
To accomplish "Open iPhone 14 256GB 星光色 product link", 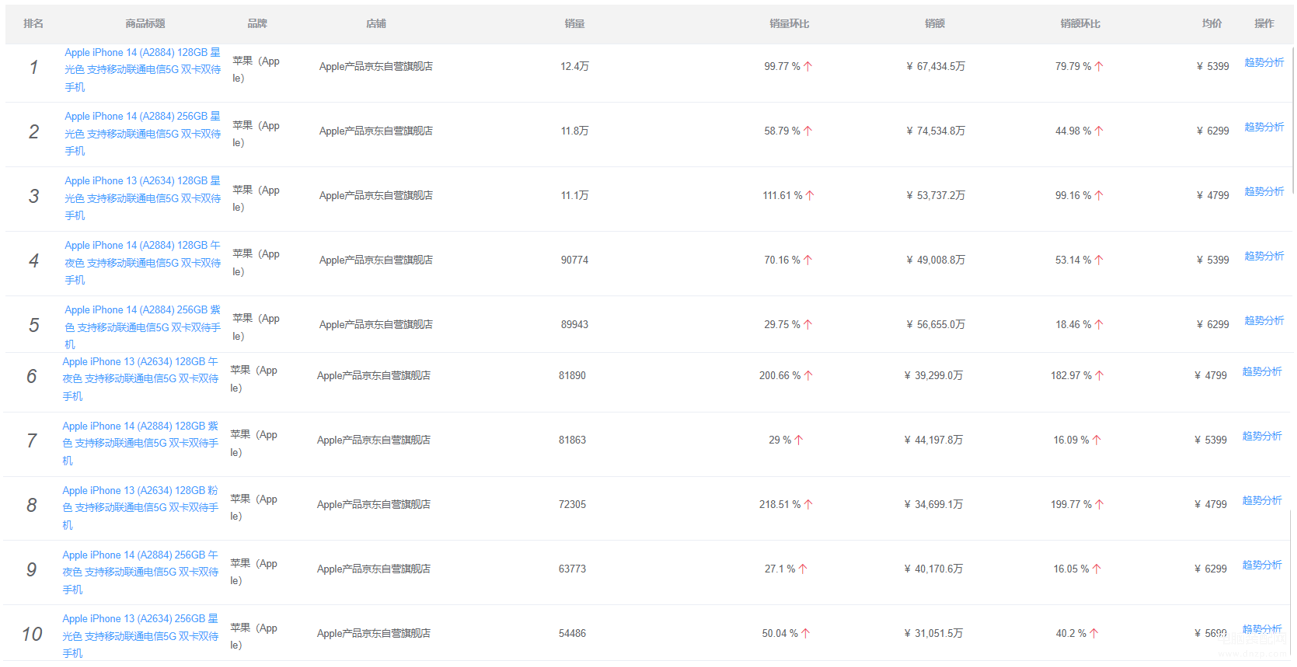I will point(143,133).
